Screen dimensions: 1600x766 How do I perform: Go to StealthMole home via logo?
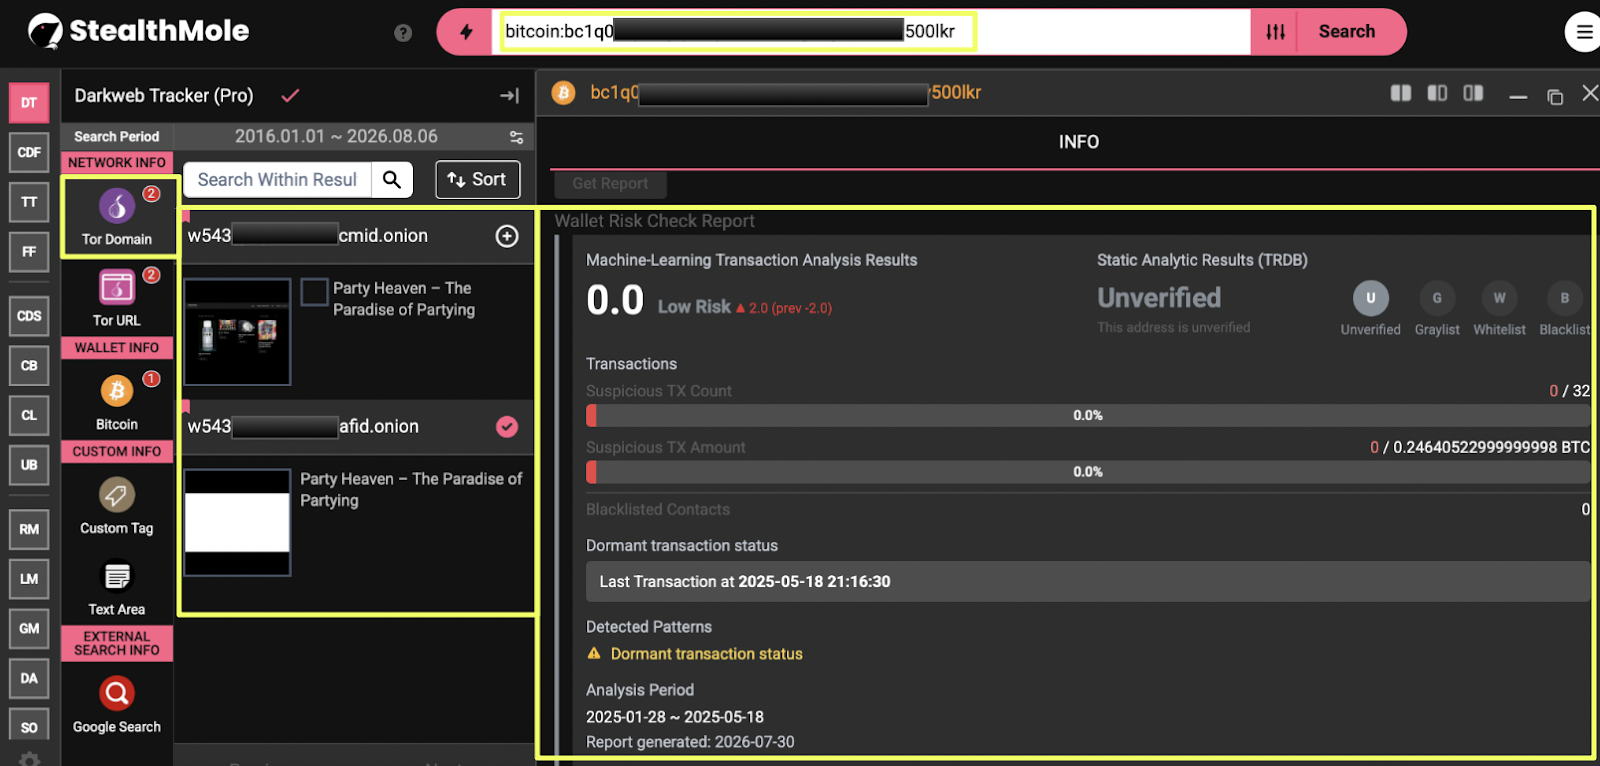click(139, 31)
